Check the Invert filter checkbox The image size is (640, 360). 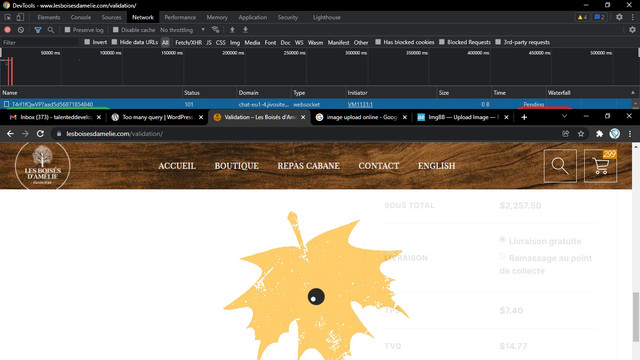coord(87,42)
